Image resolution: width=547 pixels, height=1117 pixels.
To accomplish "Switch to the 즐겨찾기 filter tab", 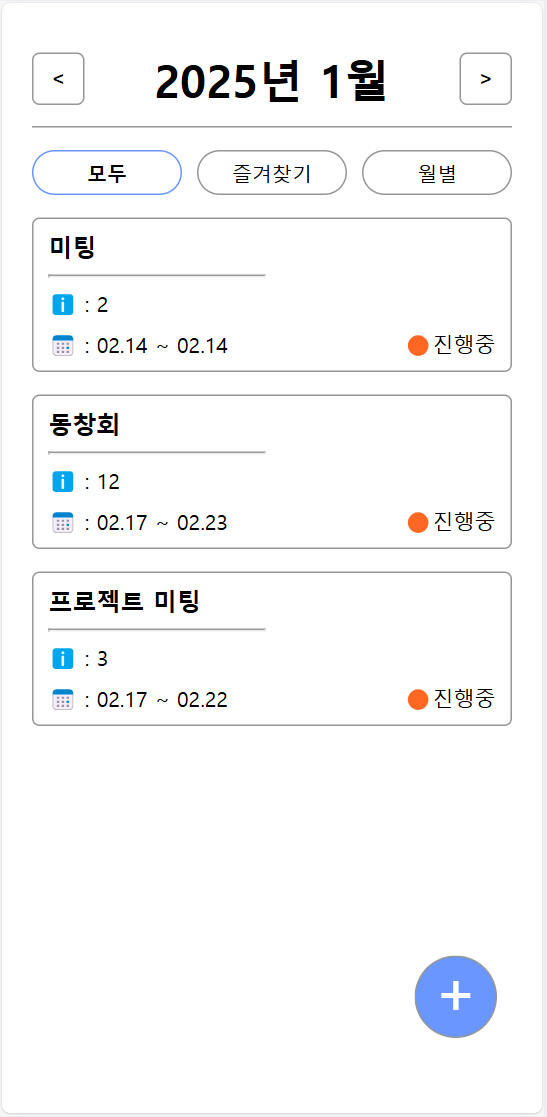I will (x=272, y=172).
